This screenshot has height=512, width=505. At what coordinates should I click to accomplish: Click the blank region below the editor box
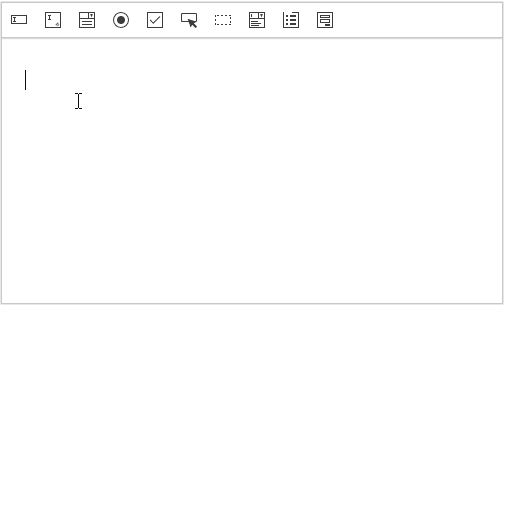[252, 407]
